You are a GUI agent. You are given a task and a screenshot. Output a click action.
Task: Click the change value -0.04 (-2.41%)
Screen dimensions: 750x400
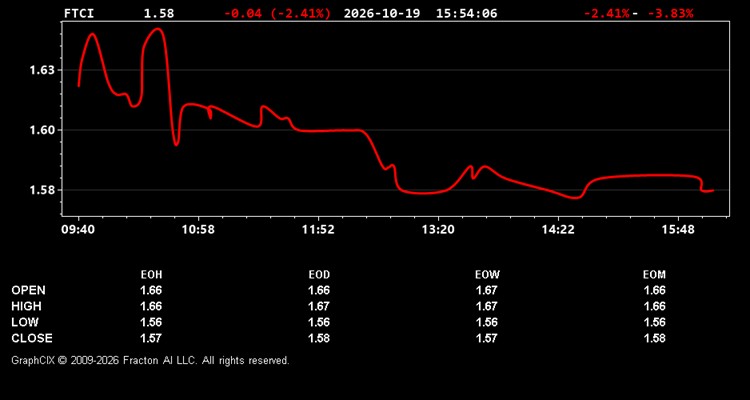[x=277, y=13]
